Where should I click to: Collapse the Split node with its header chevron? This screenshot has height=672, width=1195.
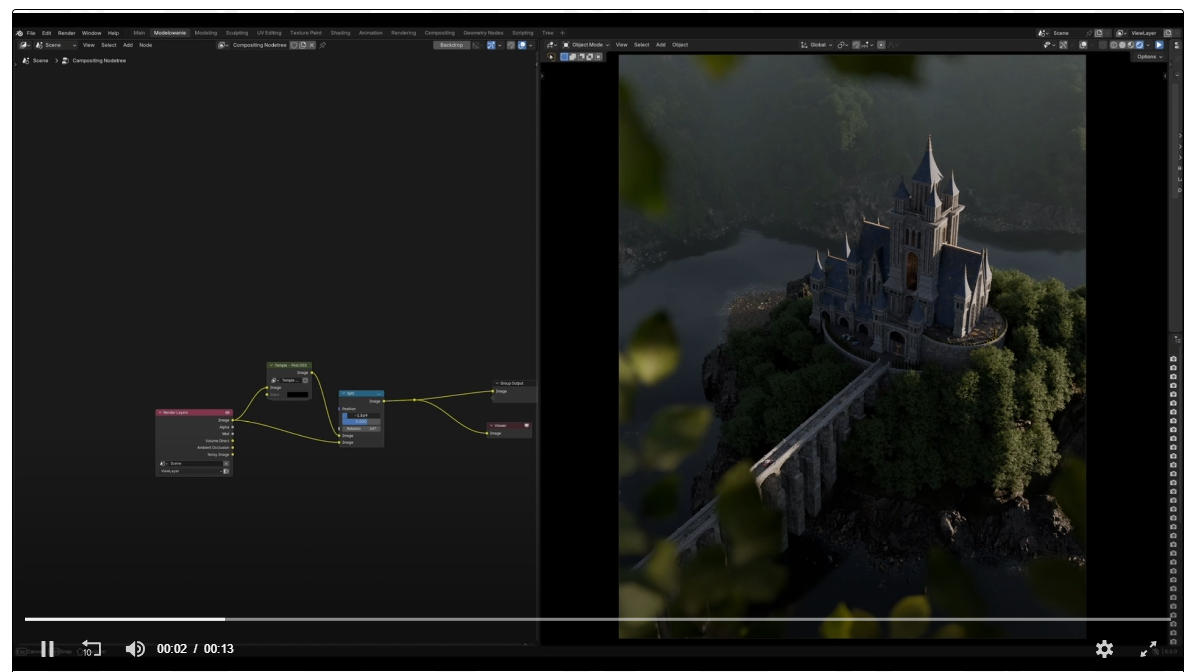pos(344,393)
